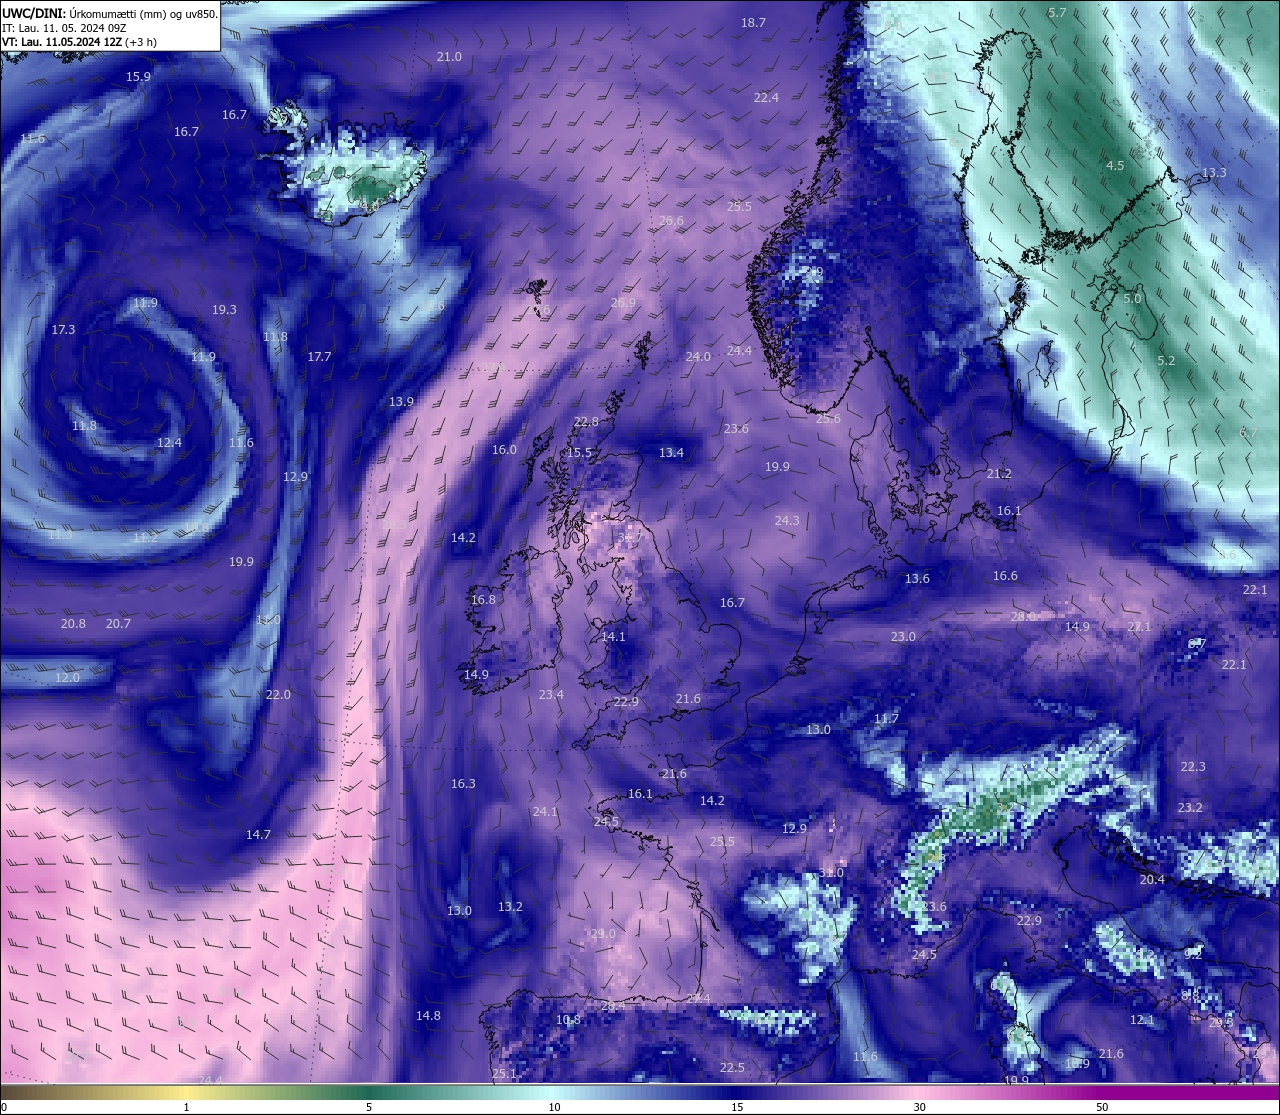
Task: Click the 31.0 value over southeast France
Action: (831, 873)
